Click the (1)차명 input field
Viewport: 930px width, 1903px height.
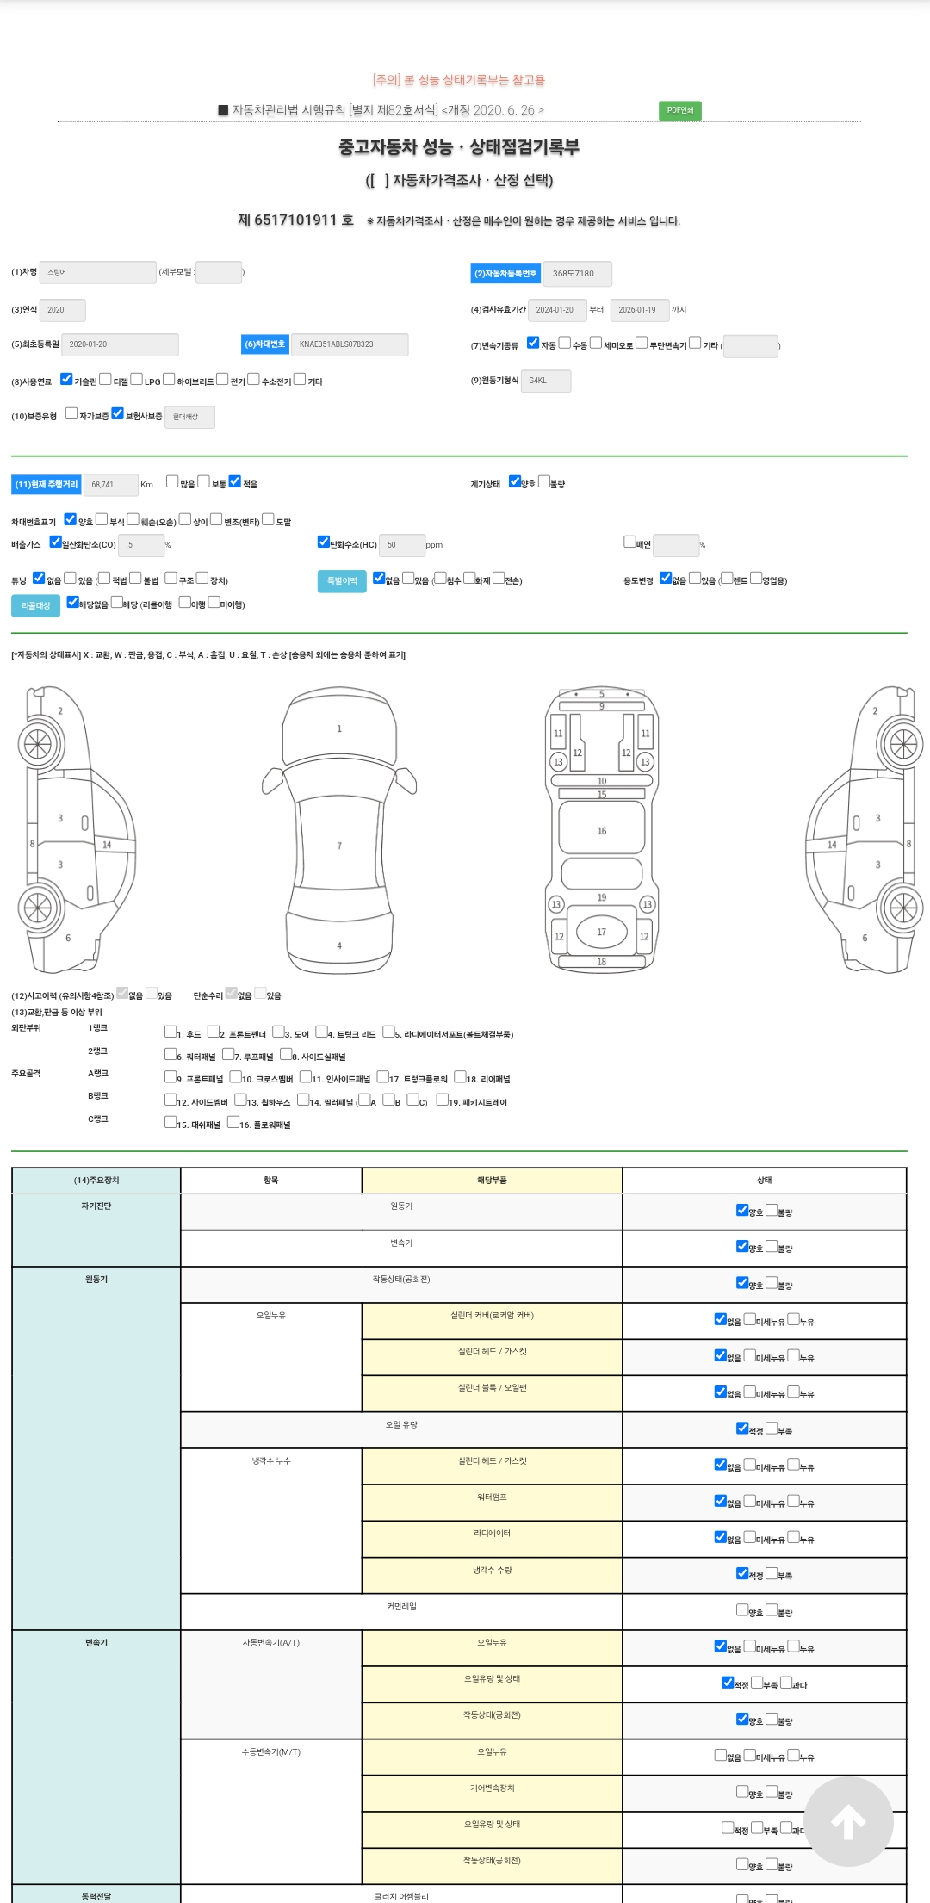pyautogui.click(x=98, y=272)
